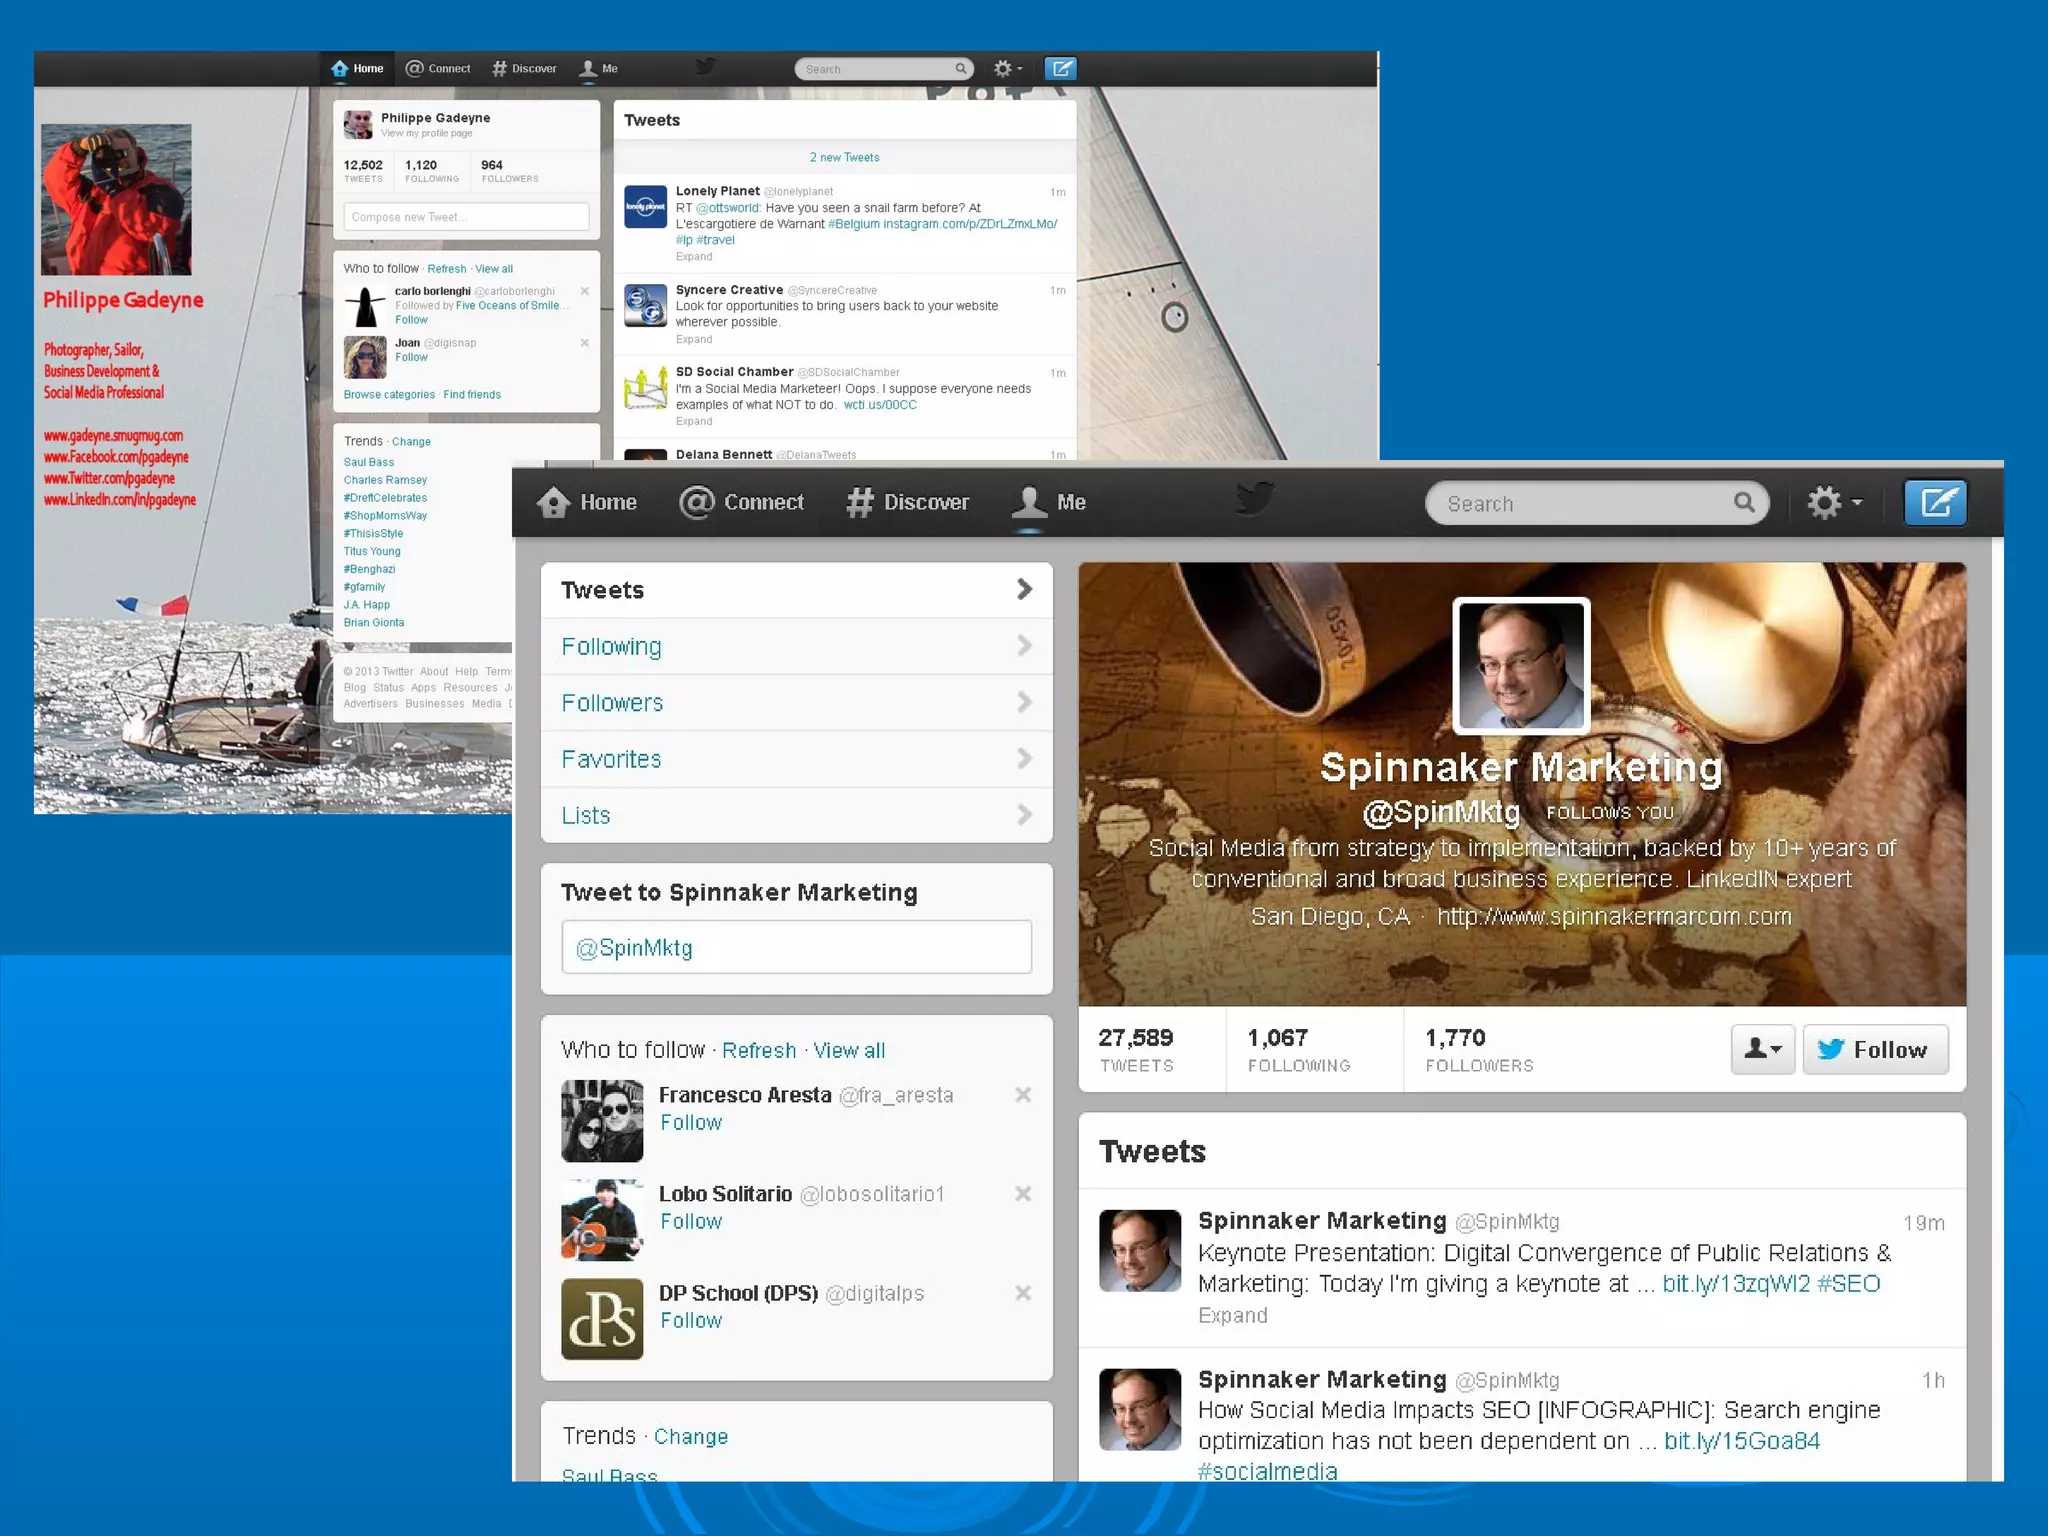Screen dimensions: 2048x1536
Task: Open the wcti.us/00CC link in SD Social Chamber tweet
Action: (880, 405)
